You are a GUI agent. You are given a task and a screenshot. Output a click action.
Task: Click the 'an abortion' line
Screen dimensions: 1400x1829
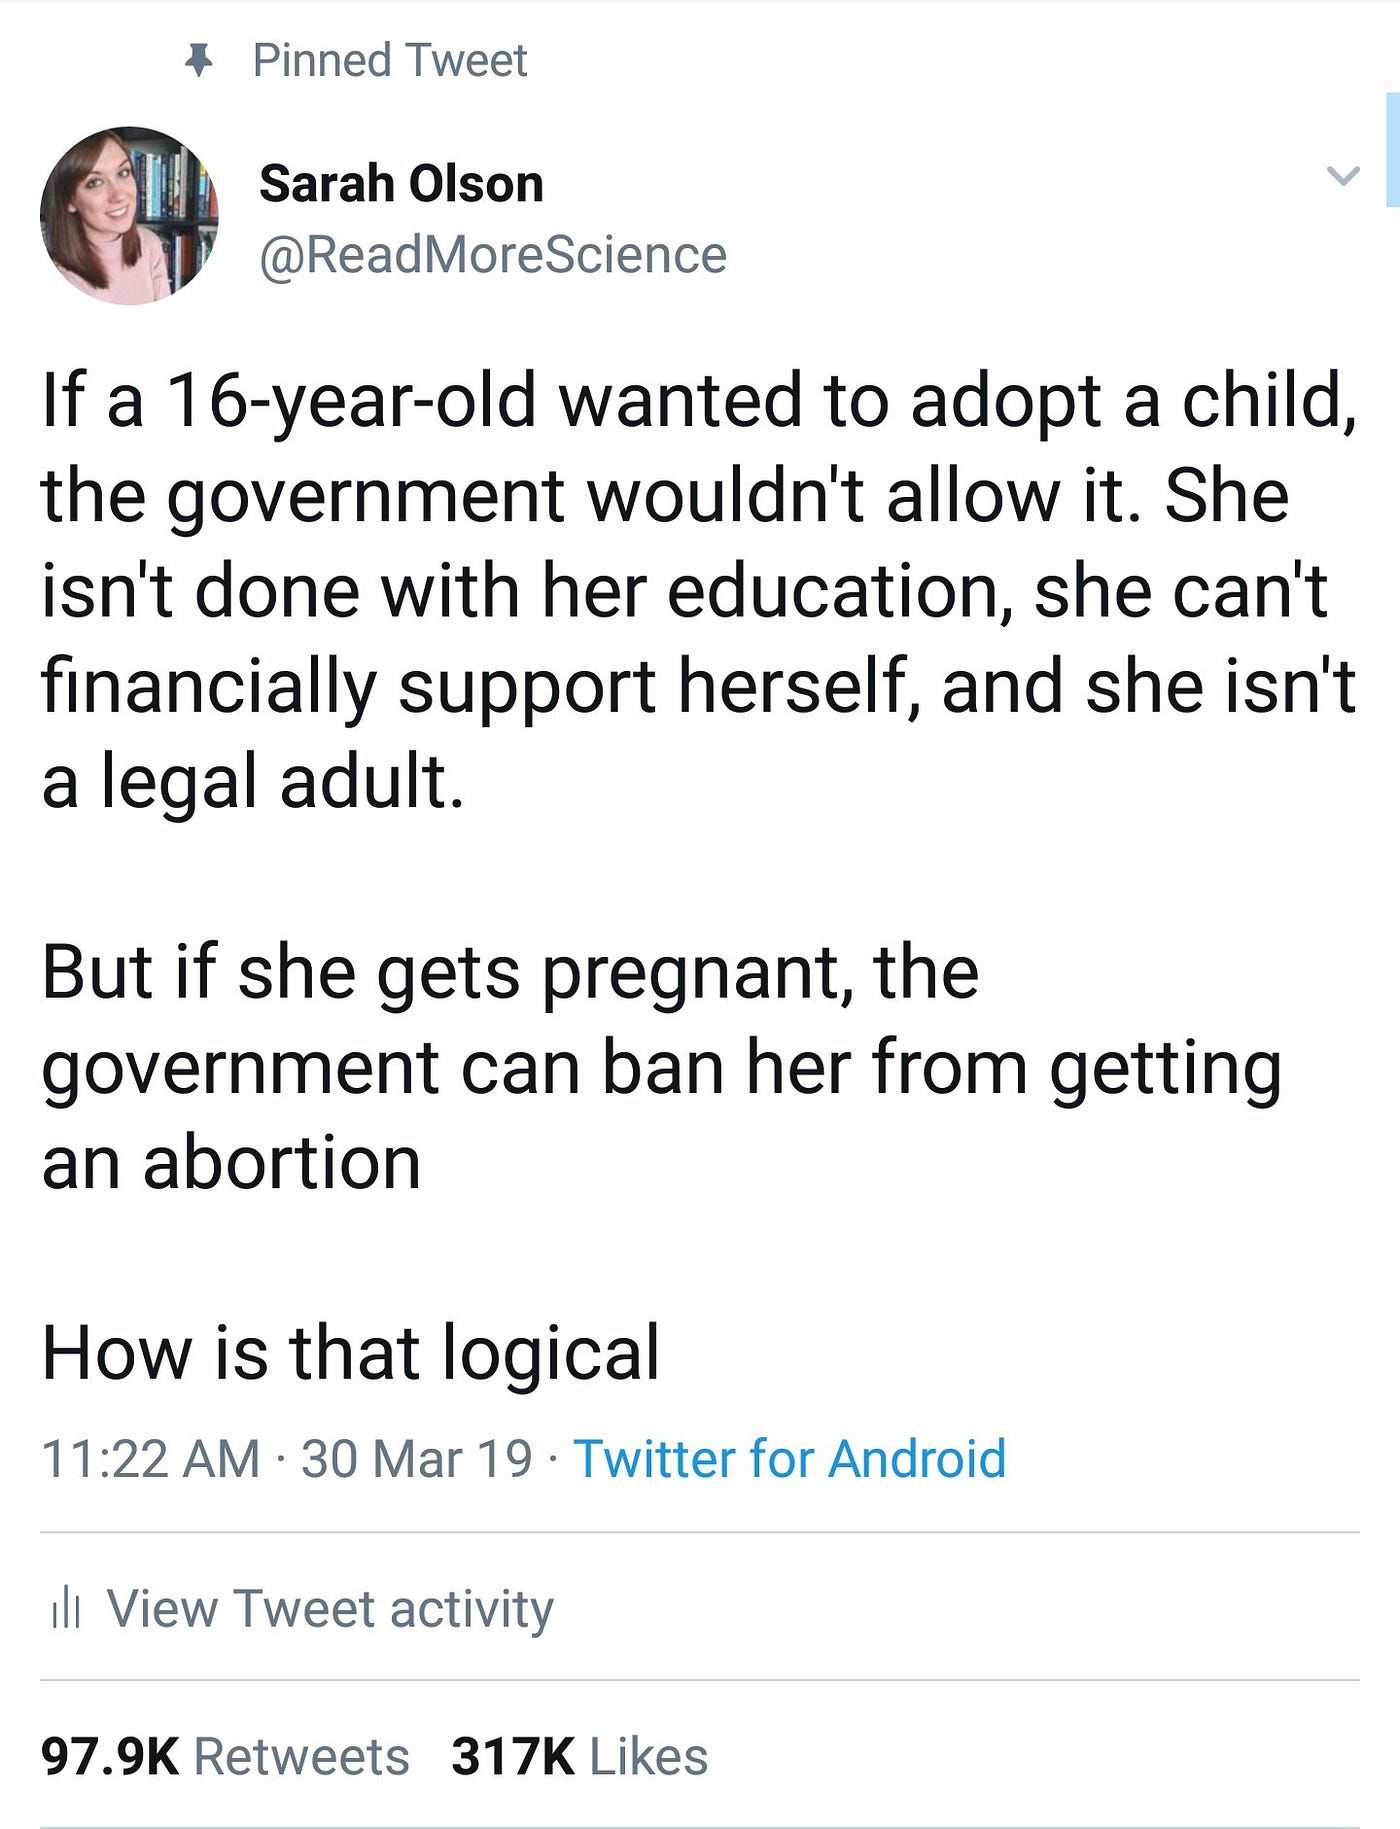[231, 1164]
